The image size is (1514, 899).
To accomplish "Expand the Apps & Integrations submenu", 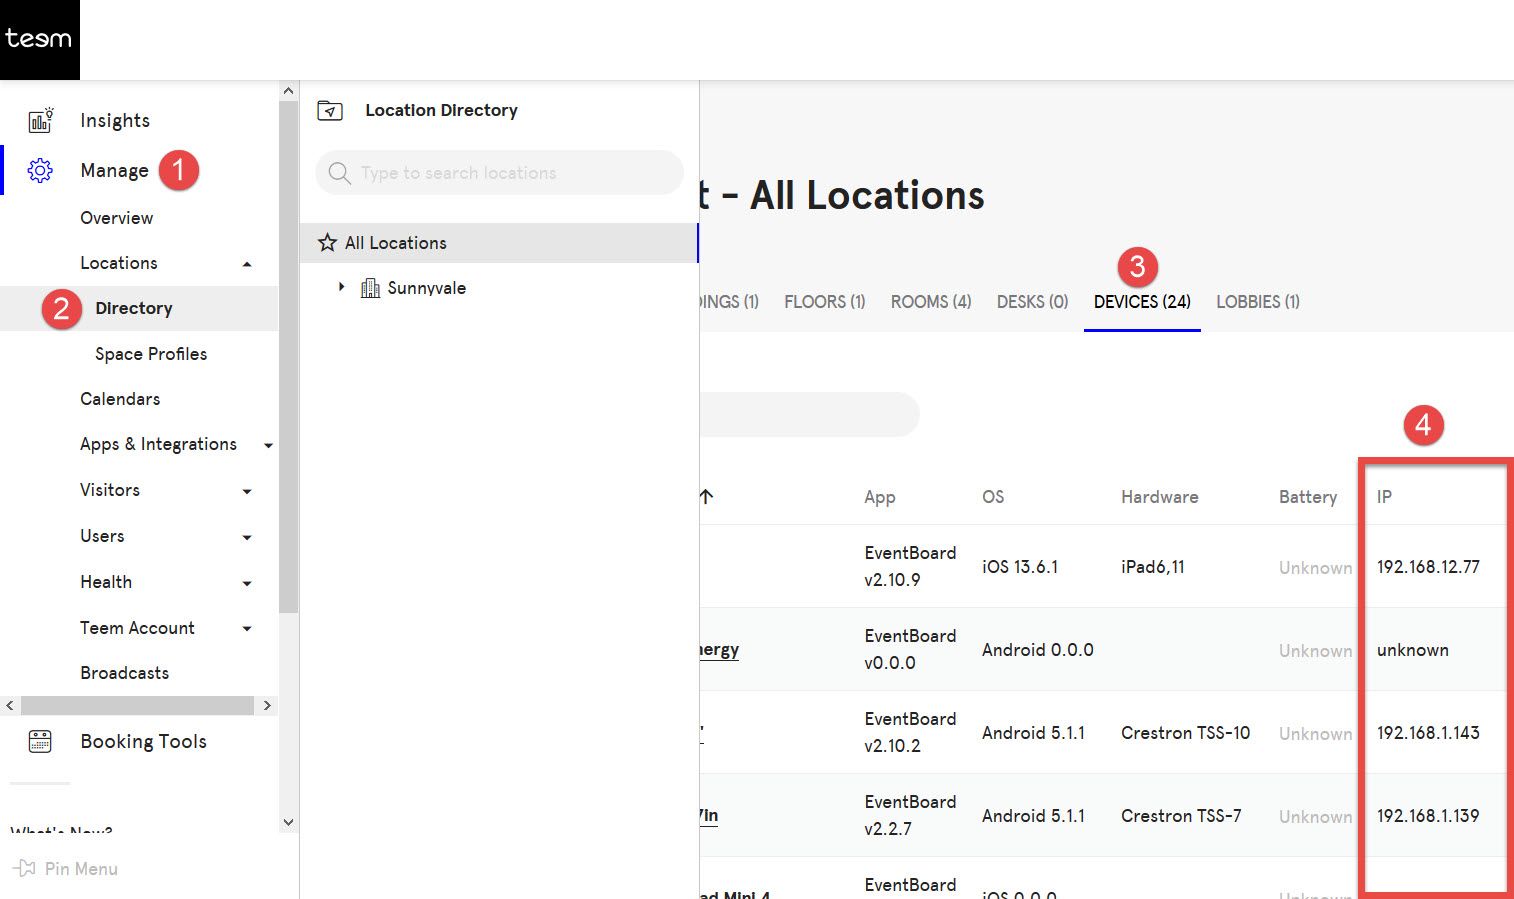I will point(268,445).
